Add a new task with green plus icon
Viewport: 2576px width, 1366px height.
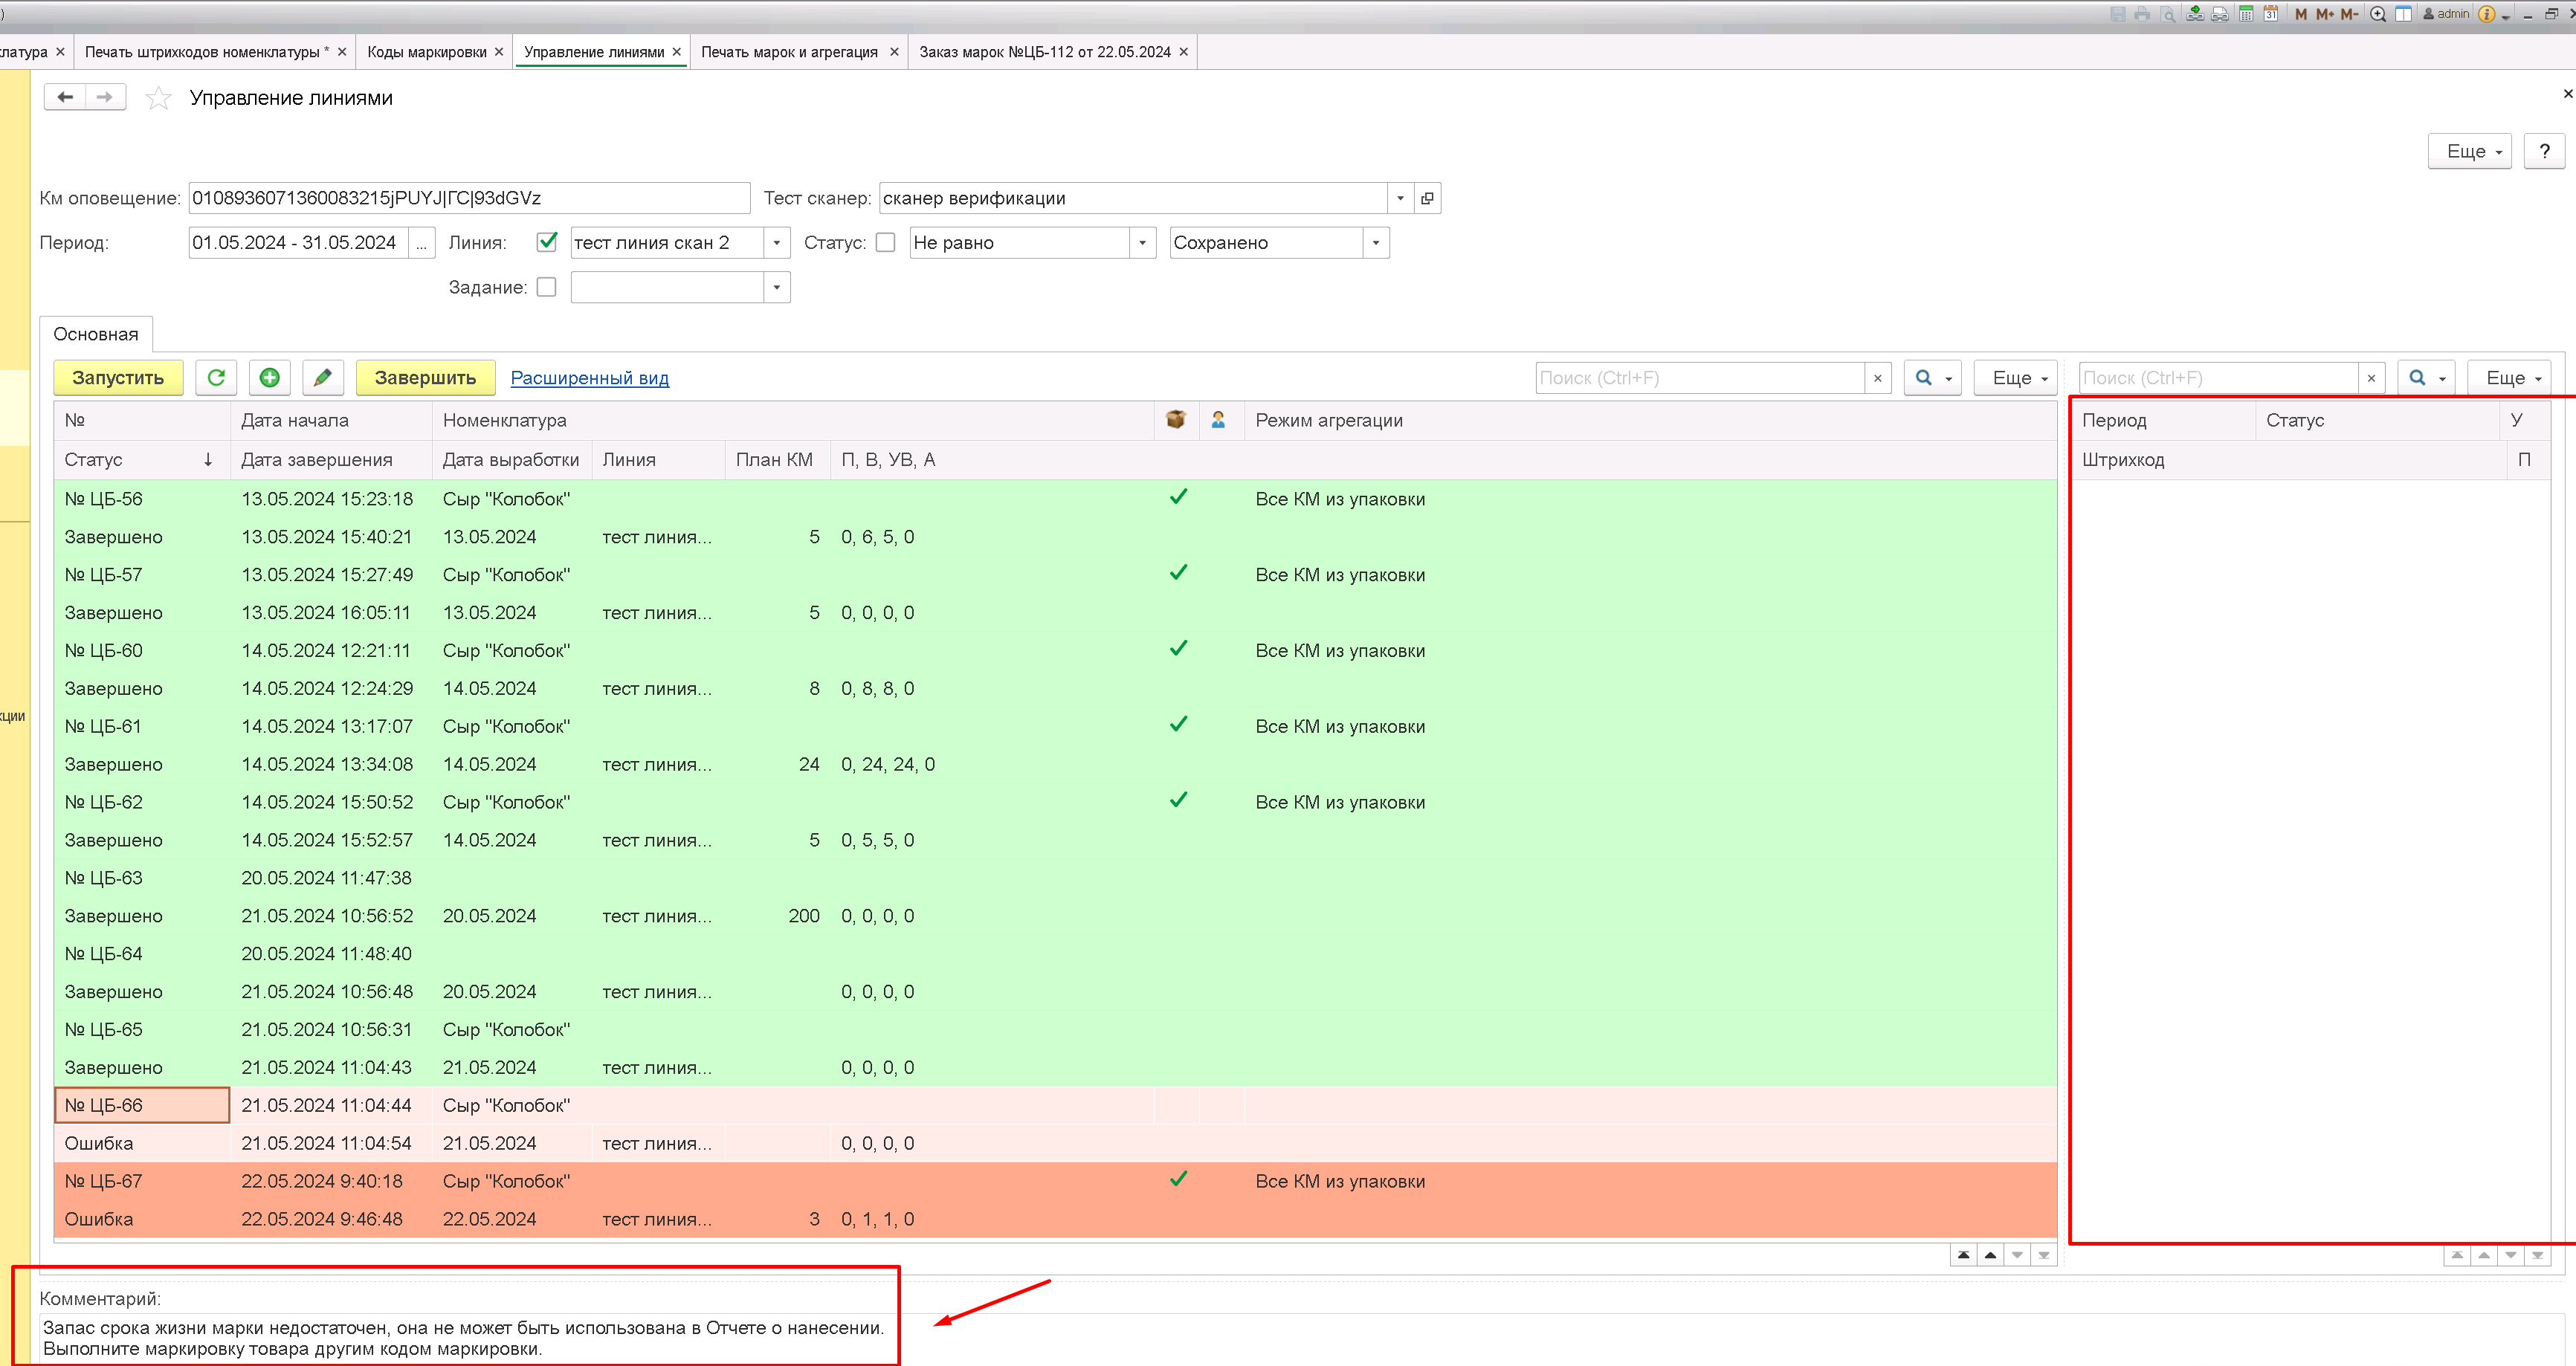pos(269,378)
